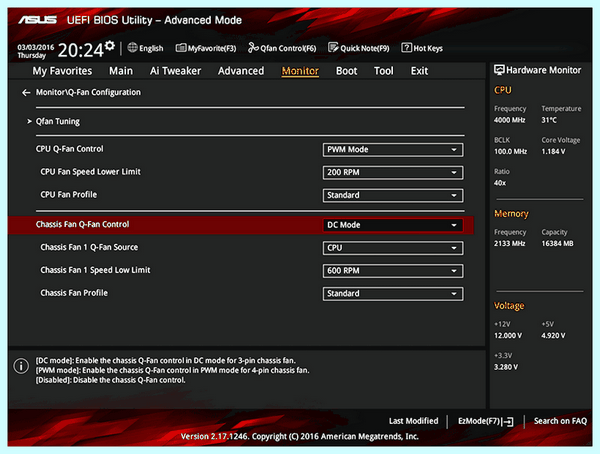Screen dimensions: 600x454
Task: Click the Hot Keys question mark icon
Action: click(x=406, y=48)
